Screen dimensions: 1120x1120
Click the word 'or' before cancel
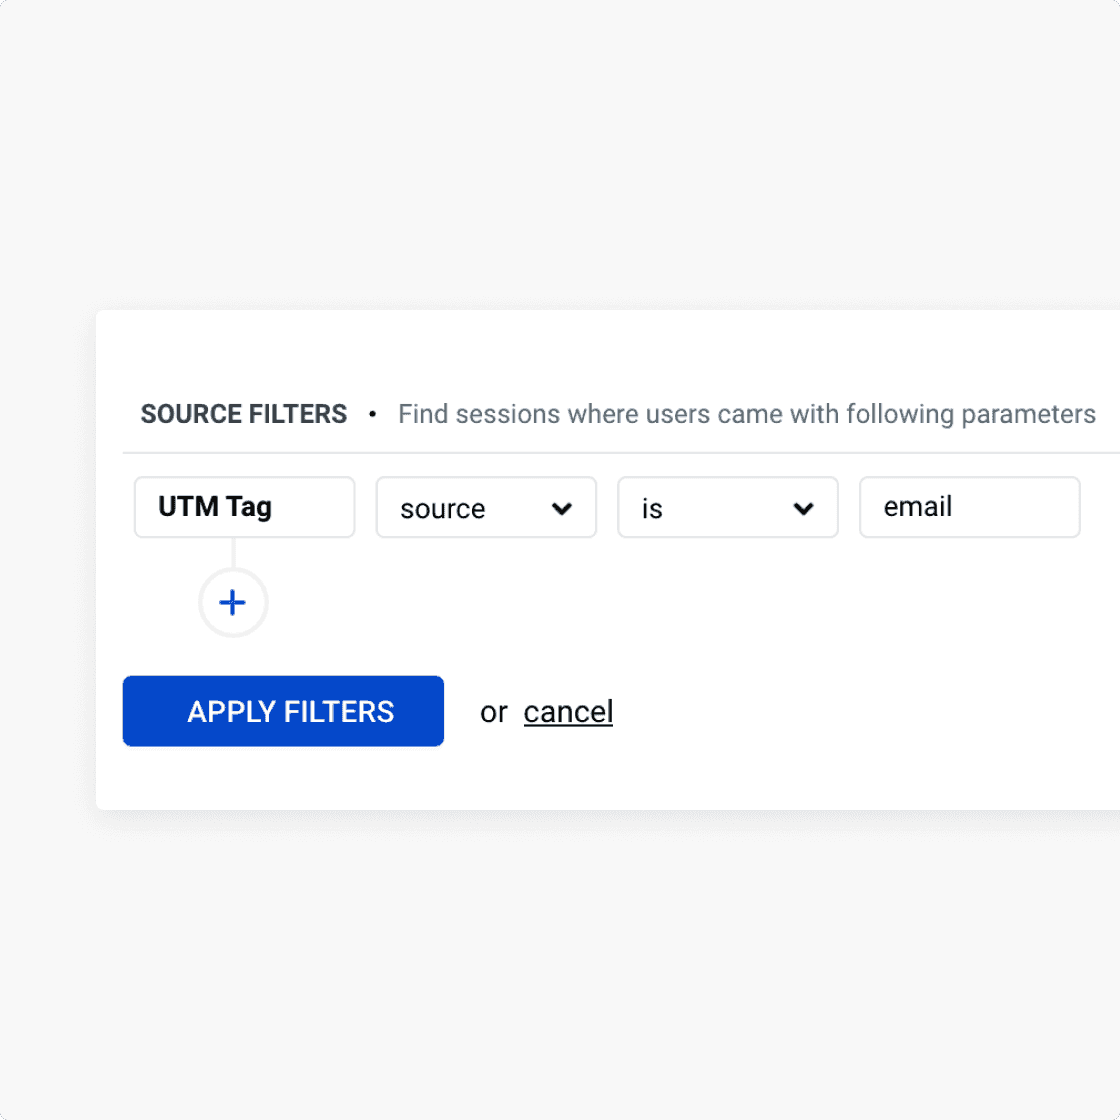coord(494,712)
